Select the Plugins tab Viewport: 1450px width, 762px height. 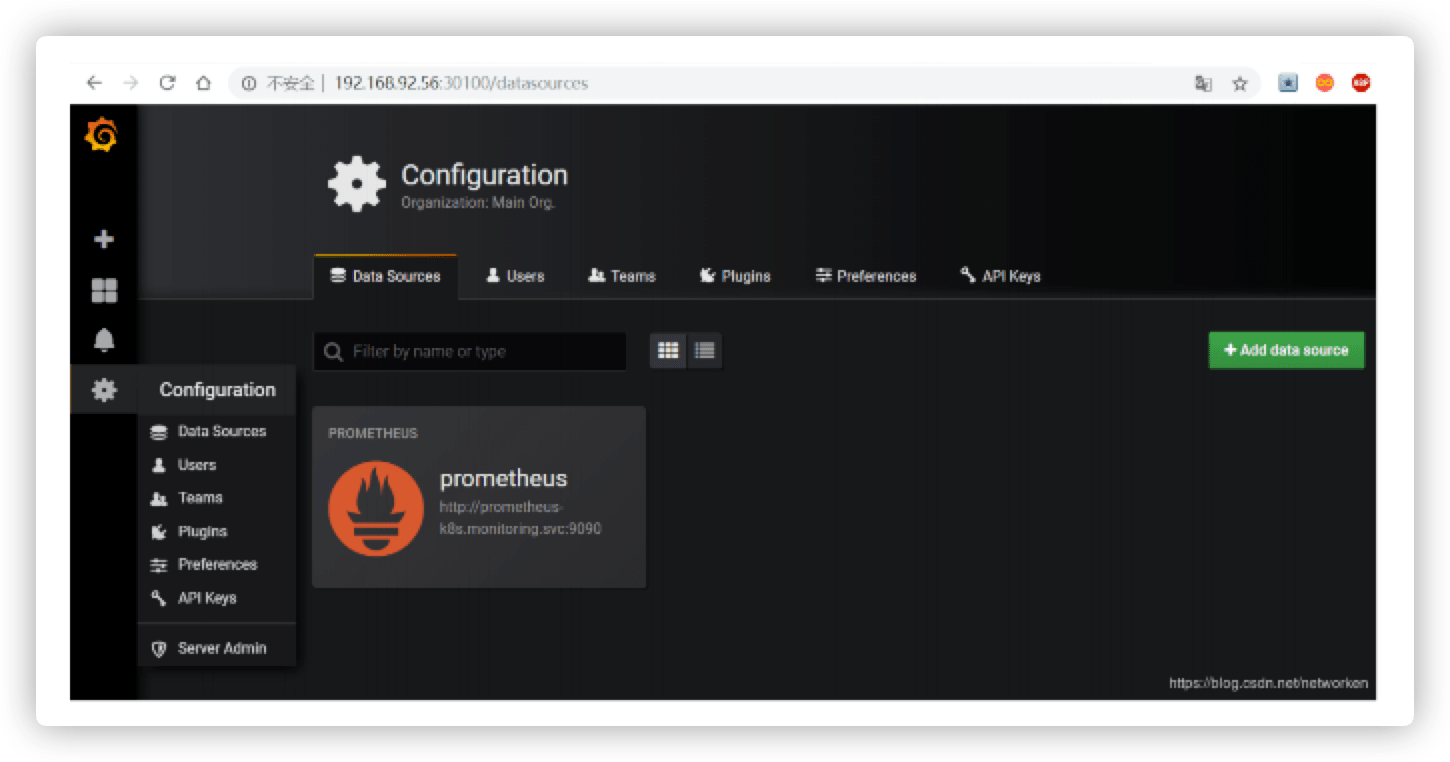click(735, 276)
